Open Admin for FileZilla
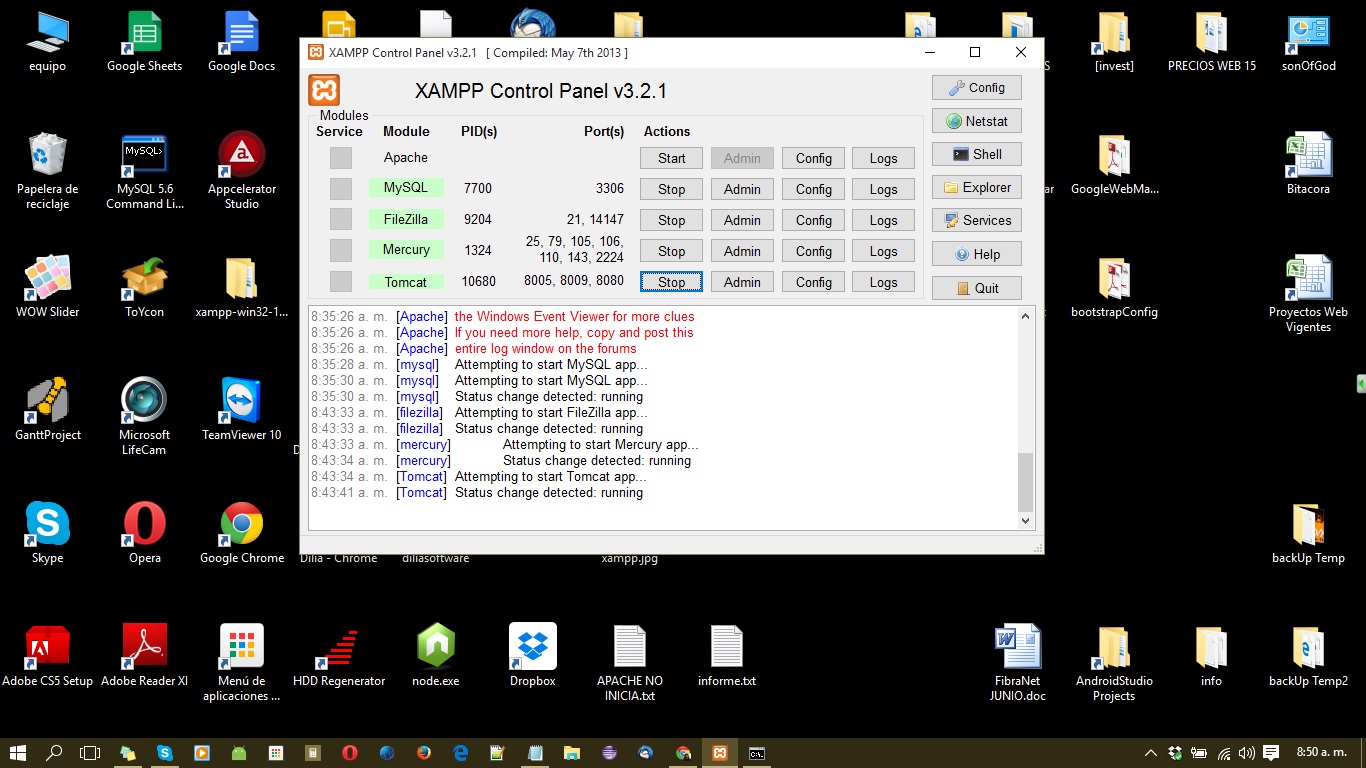Image resolution: width=1366 pixels, height=768 pixels. (742, 220)
